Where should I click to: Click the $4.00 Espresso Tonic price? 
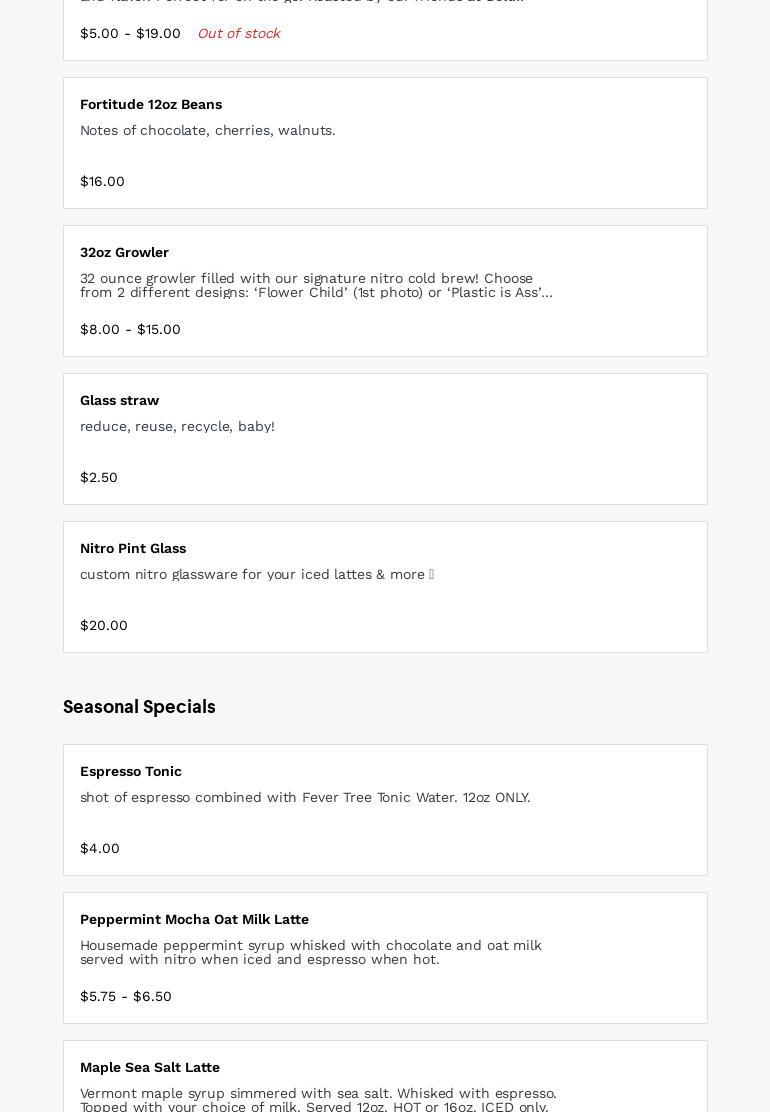tap(100, 848)
